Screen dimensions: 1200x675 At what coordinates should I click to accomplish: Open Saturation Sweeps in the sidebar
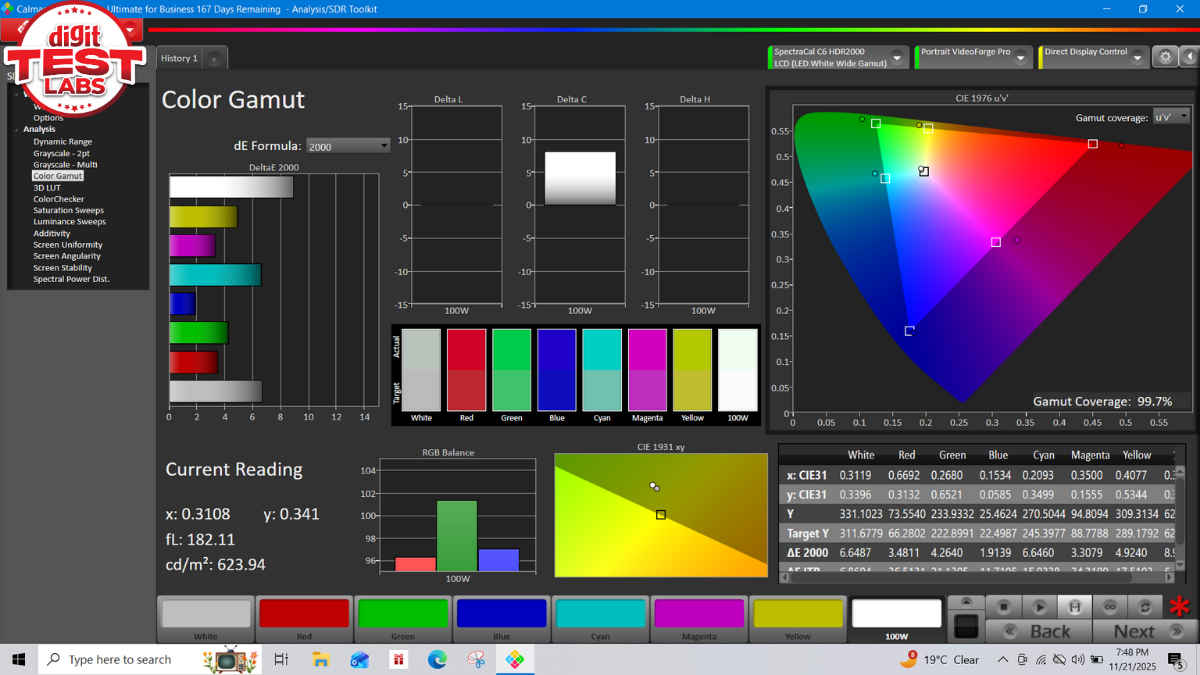click(68, 210)
